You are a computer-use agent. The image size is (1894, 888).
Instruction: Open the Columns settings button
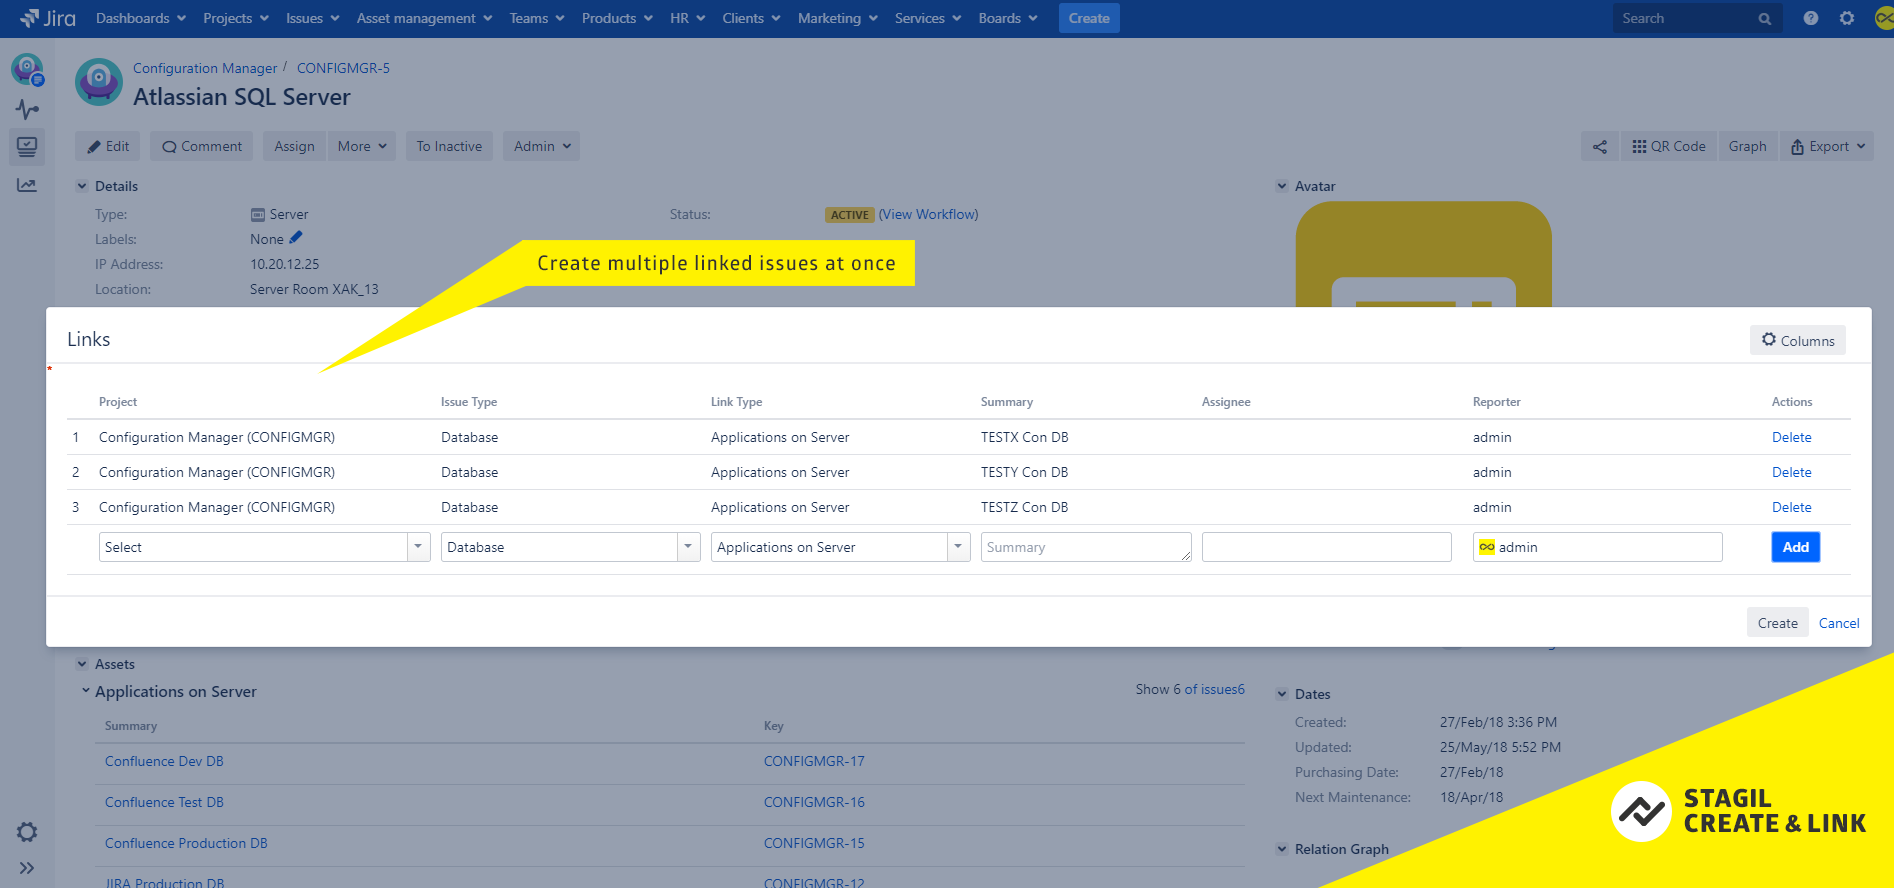[x=1798, y=340]
